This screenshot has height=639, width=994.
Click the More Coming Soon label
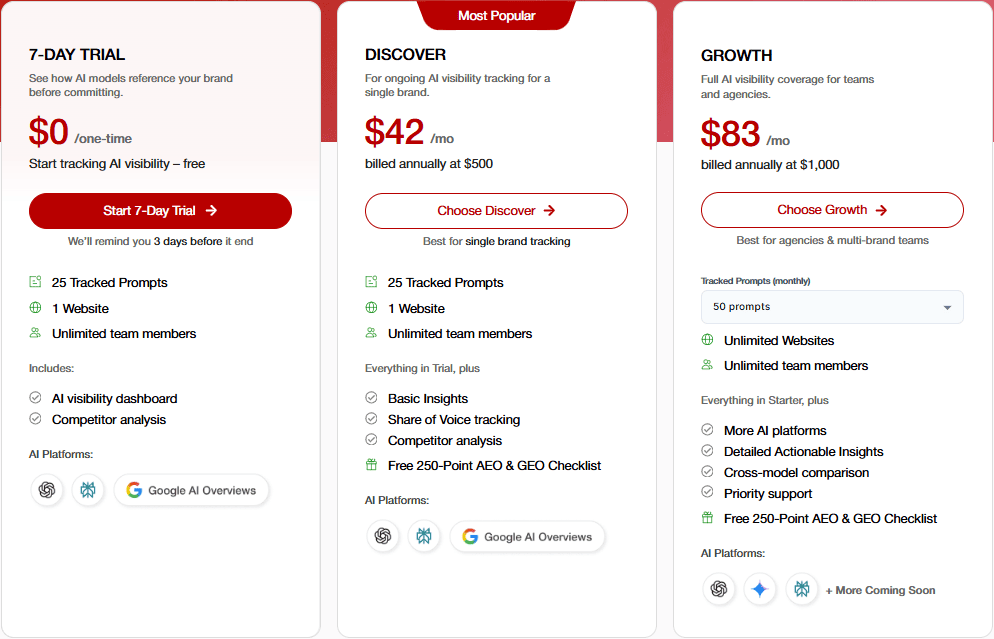coord(881,590)
